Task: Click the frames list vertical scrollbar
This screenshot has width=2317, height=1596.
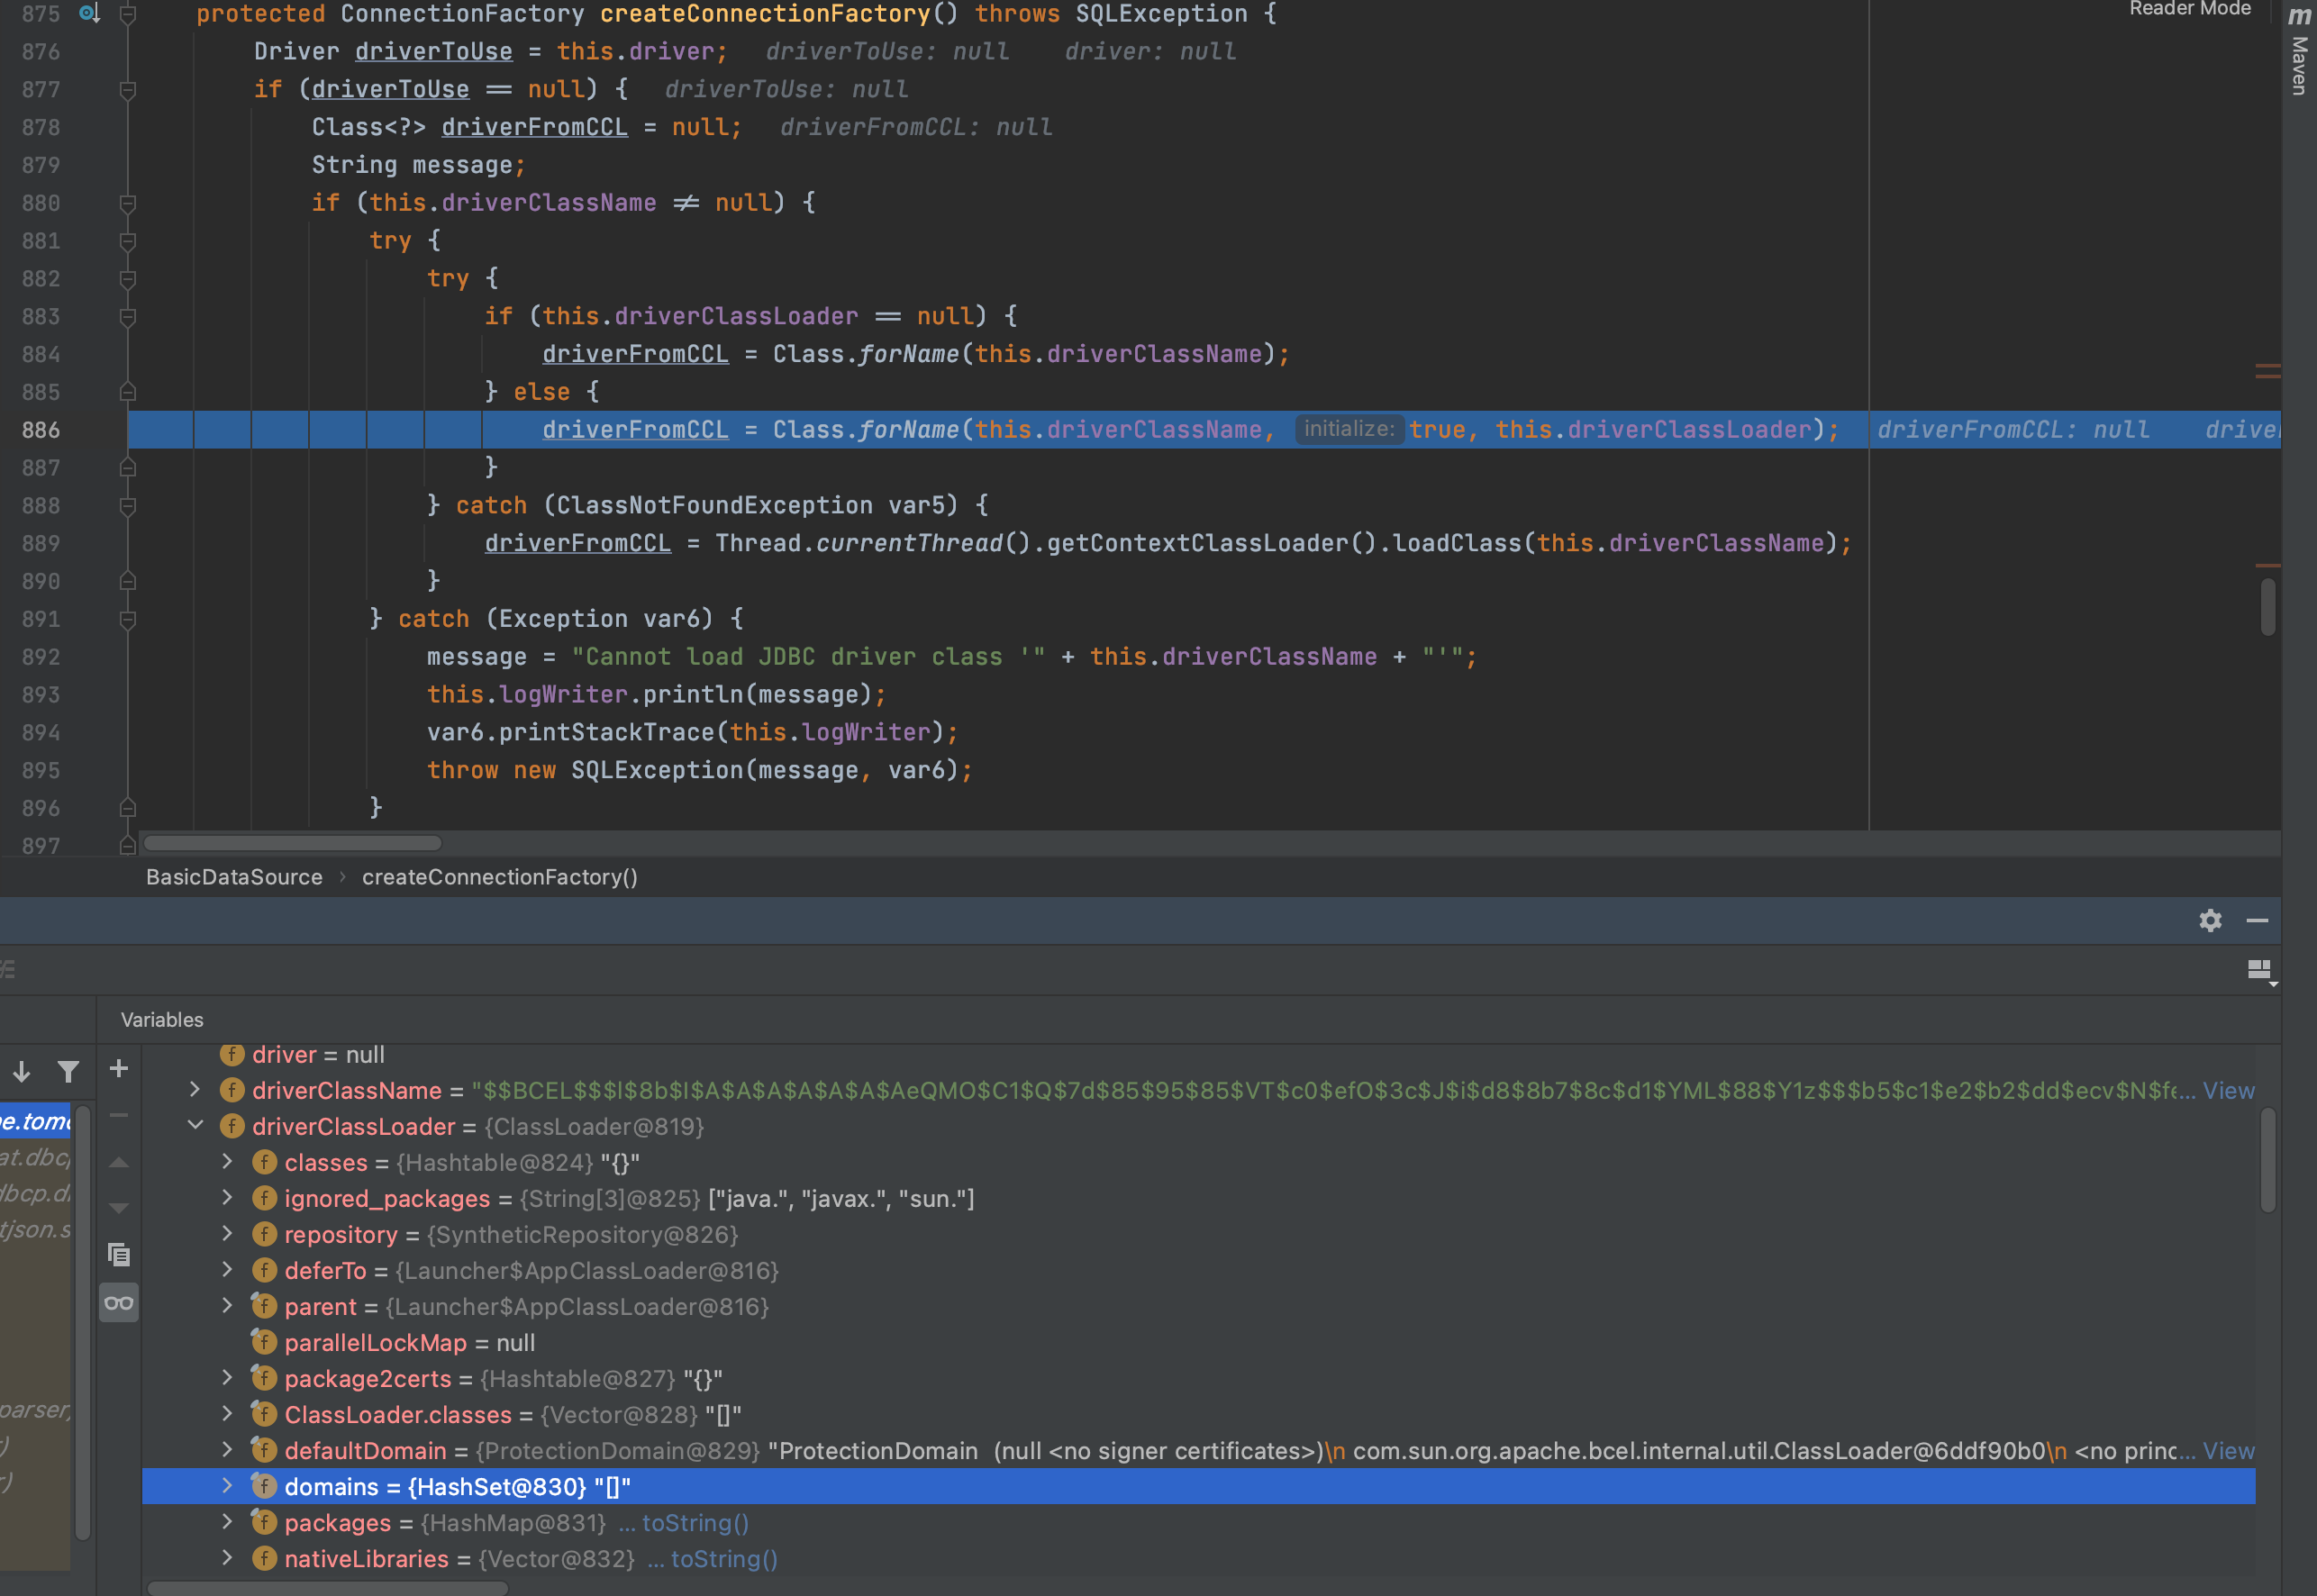Action: coord(83,1320)
